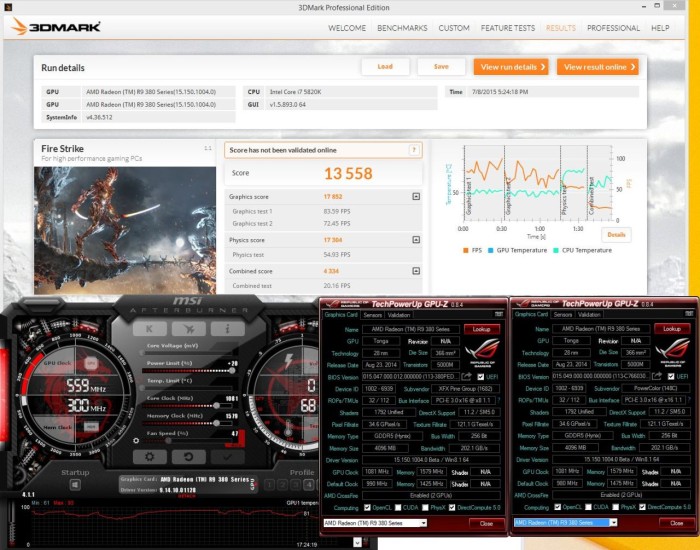
Task: Click the airplane icon button in Afterburner
Action: point(189,329)
